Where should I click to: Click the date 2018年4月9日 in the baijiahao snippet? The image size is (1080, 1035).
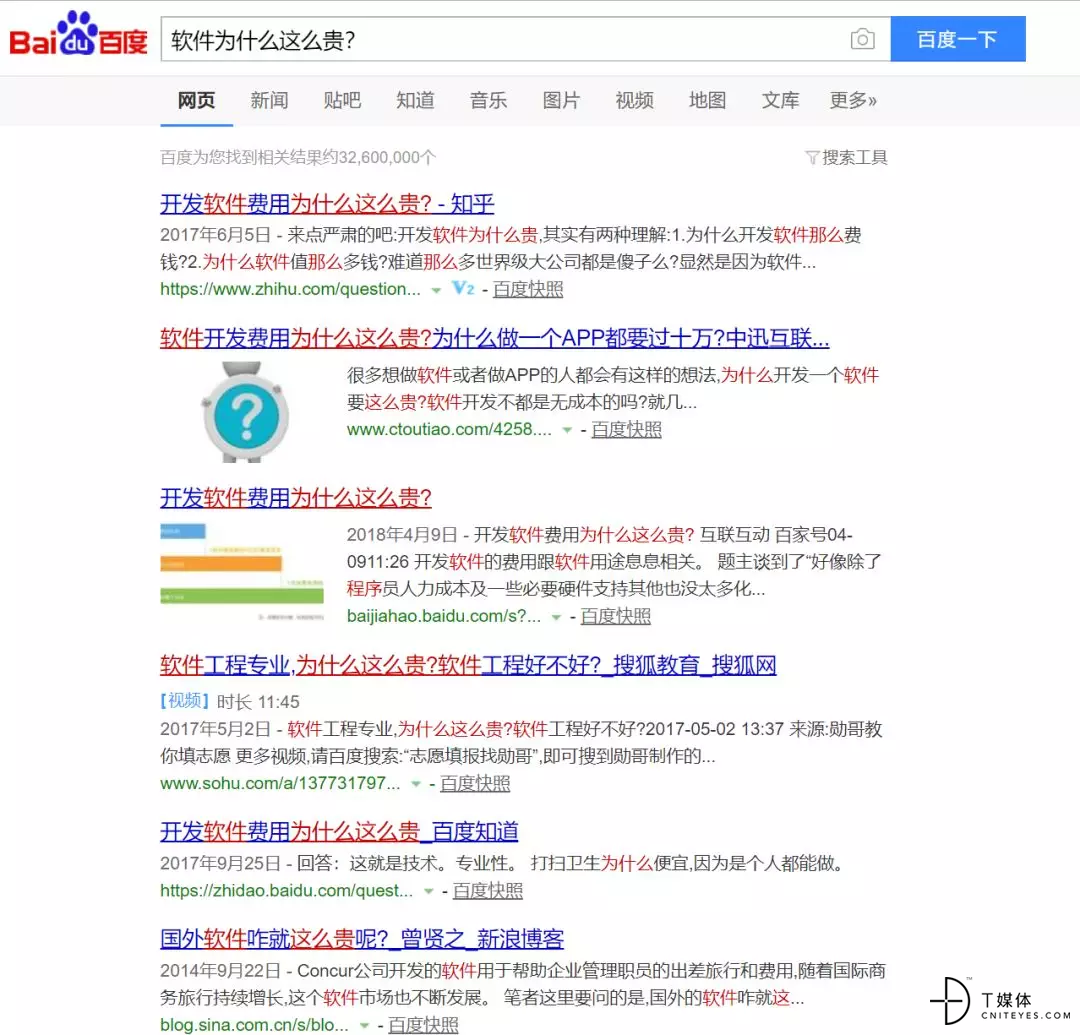click(x=402, y=535)
